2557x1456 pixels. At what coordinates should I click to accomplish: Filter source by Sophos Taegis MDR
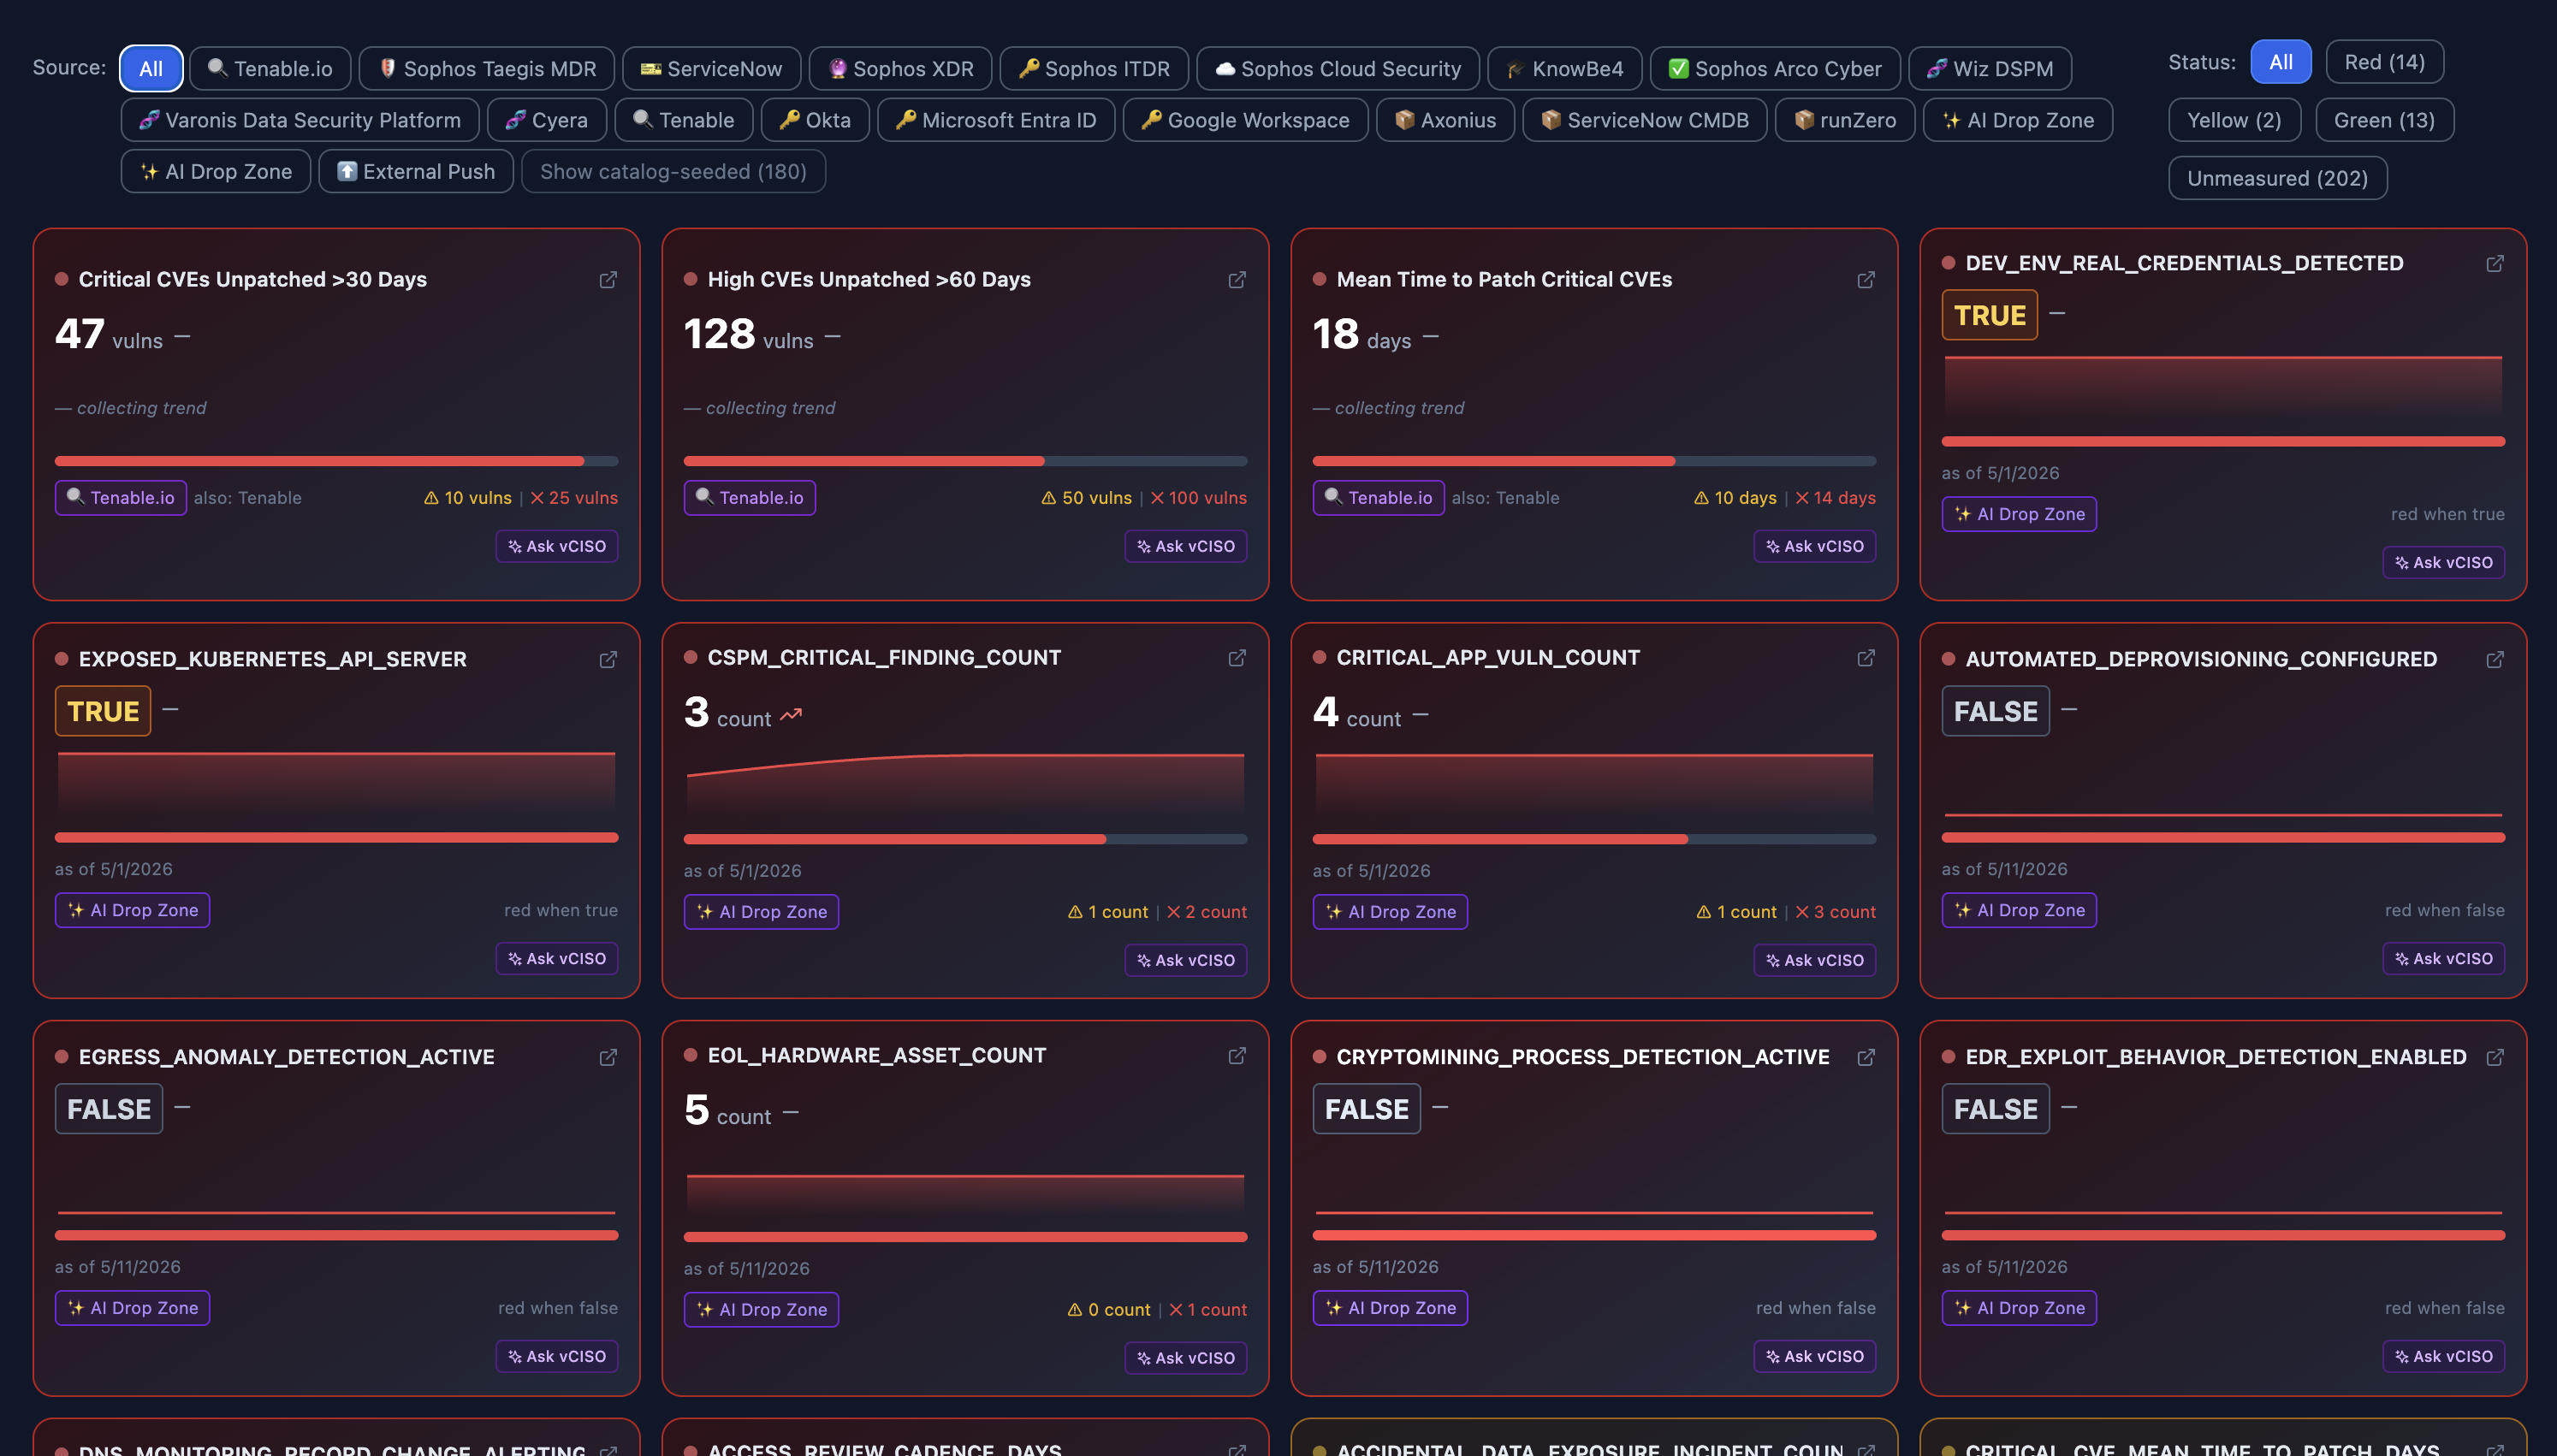(x=487, y=68)
